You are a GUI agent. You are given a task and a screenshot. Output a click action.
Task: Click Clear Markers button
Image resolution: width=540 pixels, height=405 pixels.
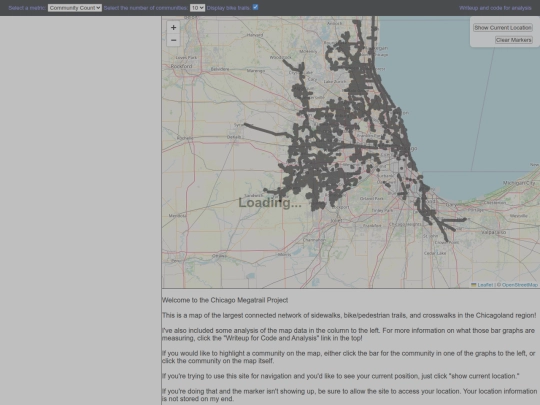514,40
